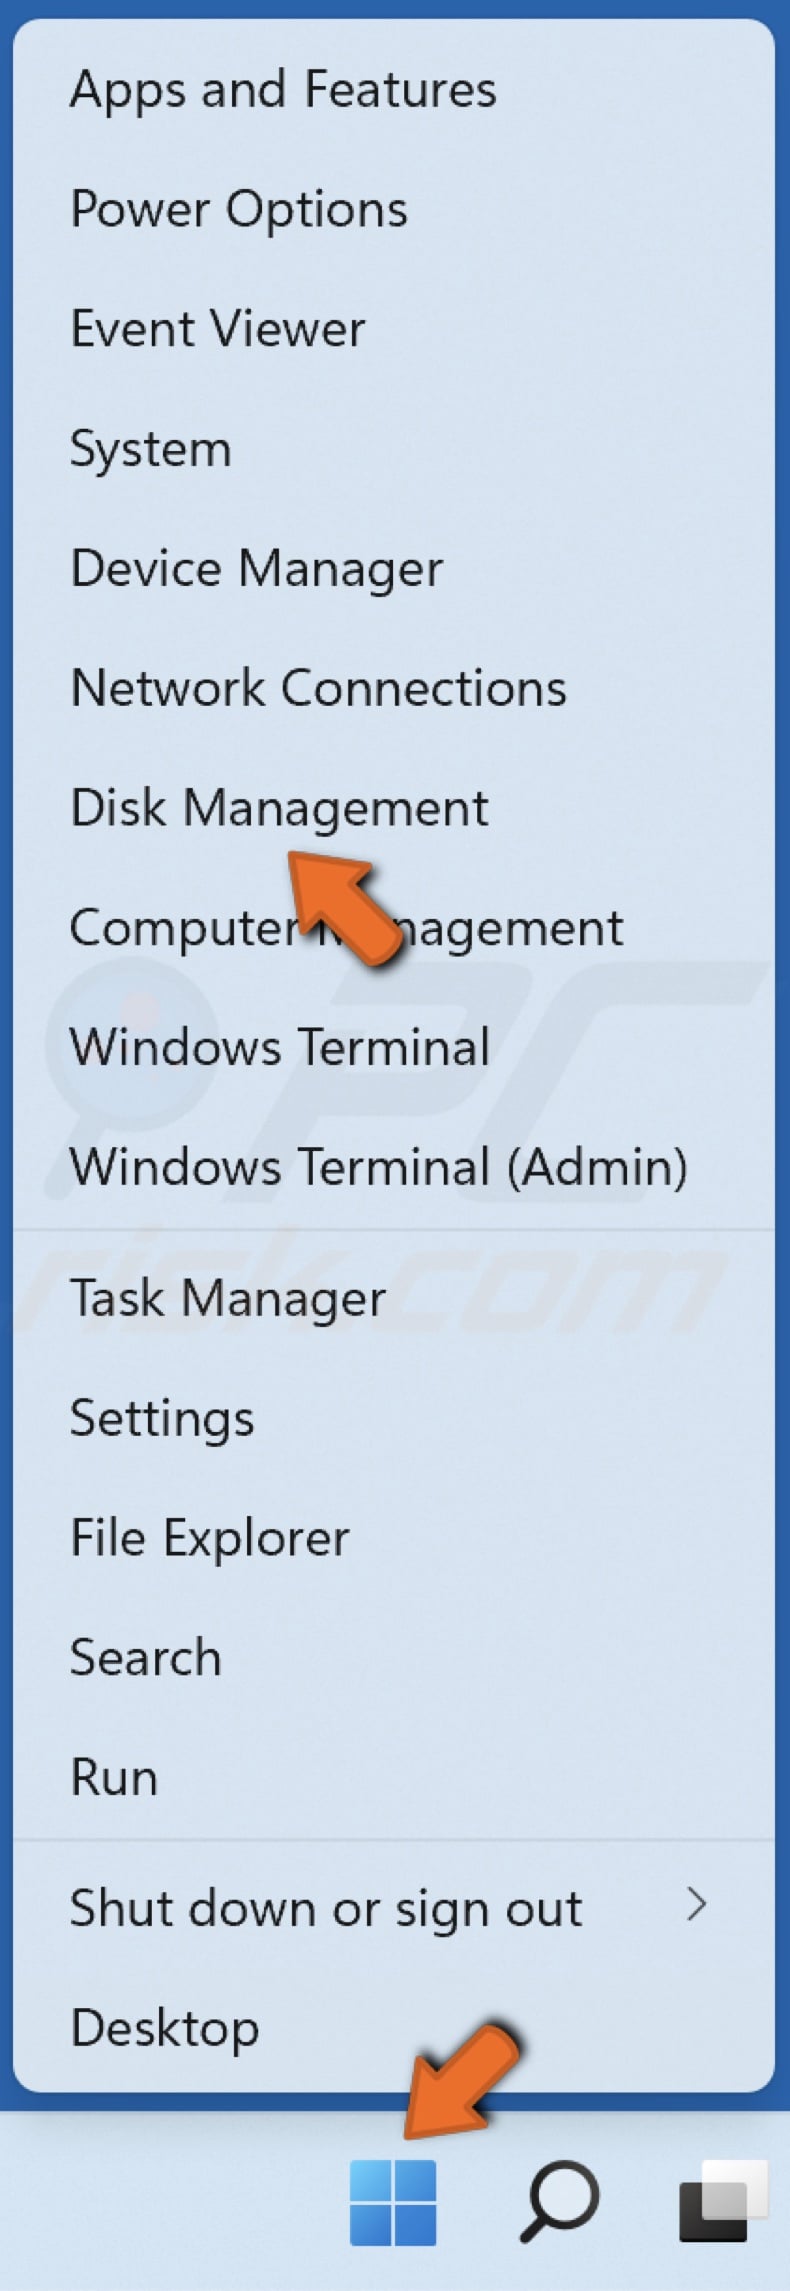Open Apps and Features

[x=283, y=88]
